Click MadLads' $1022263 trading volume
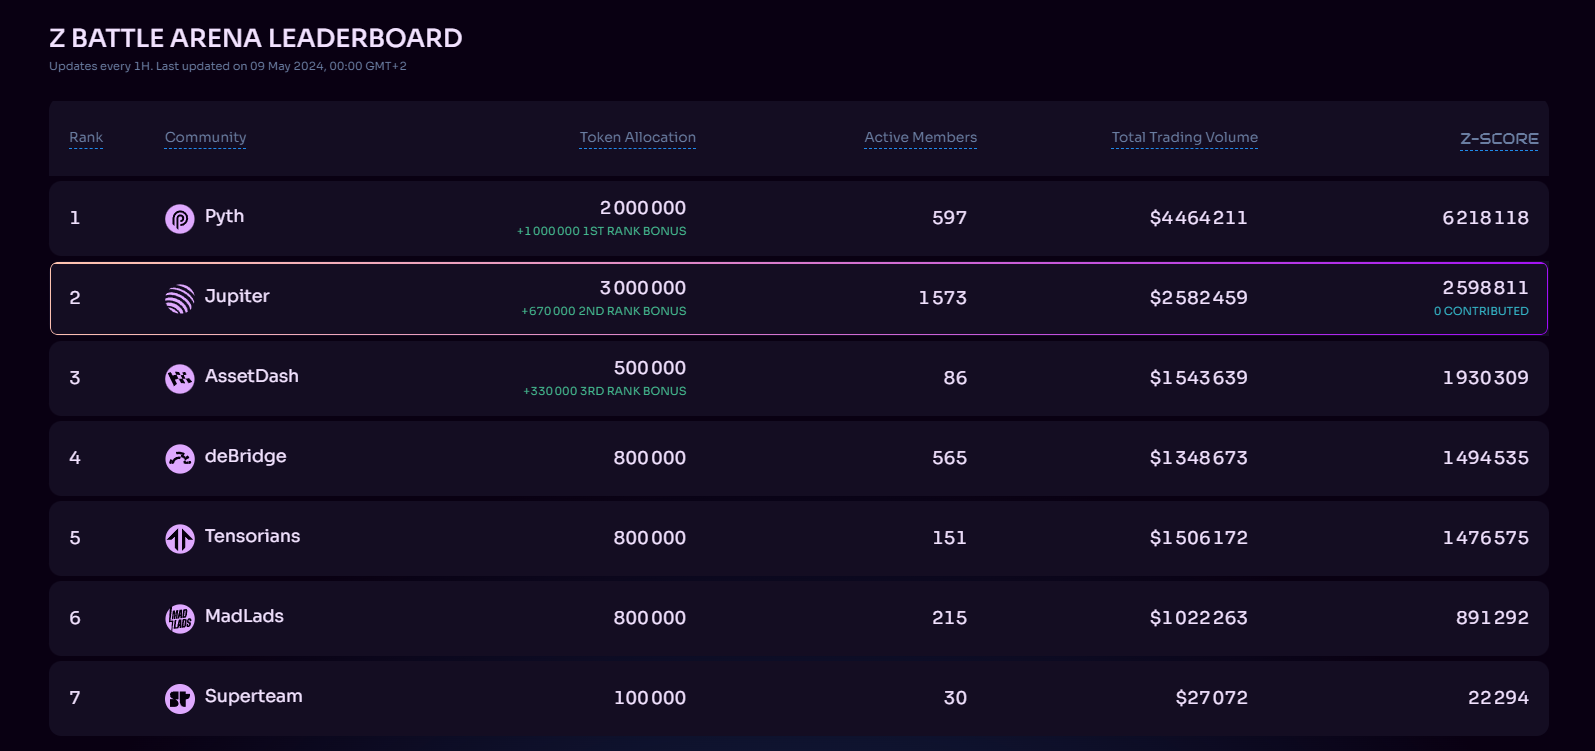Image resolution: width=1595 pixels, height=751 pixels. (x=1198, y=618)
